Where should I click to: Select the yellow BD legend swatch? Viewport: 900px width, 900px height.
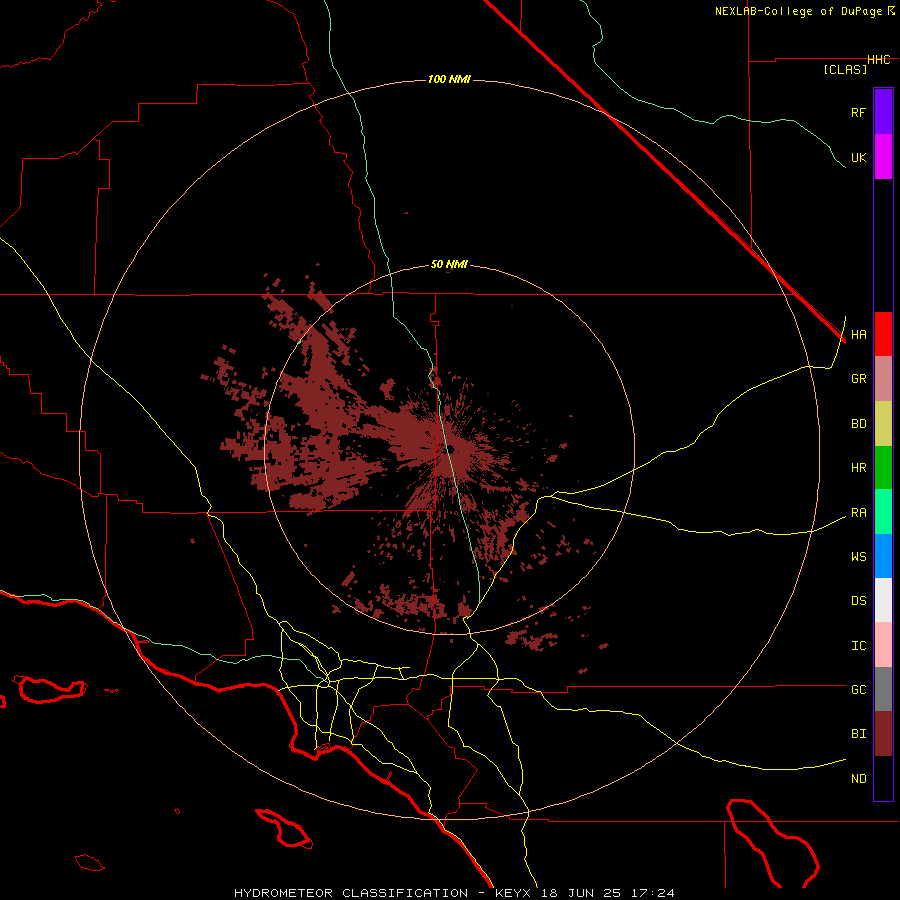[883, 424]
